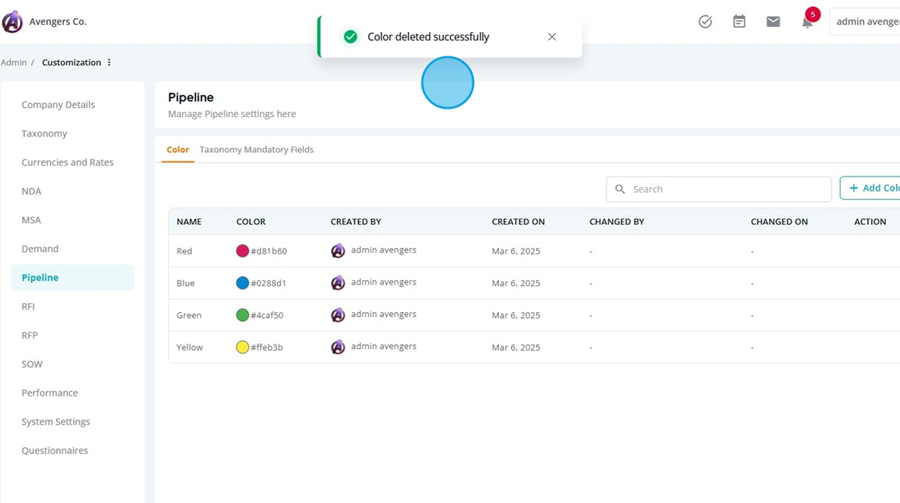Image resolution: width=900 pixels, height=503 pixels.
Task: Click 'admin avengers' text in Blue row
Action: pyautogui.click(x=383, y=282)
